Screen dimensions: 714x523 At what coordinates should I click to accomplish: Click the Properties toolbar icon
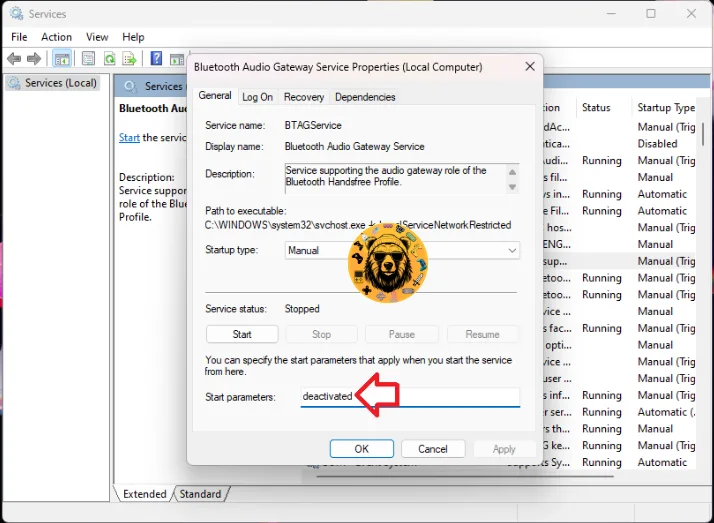point(89,59)
